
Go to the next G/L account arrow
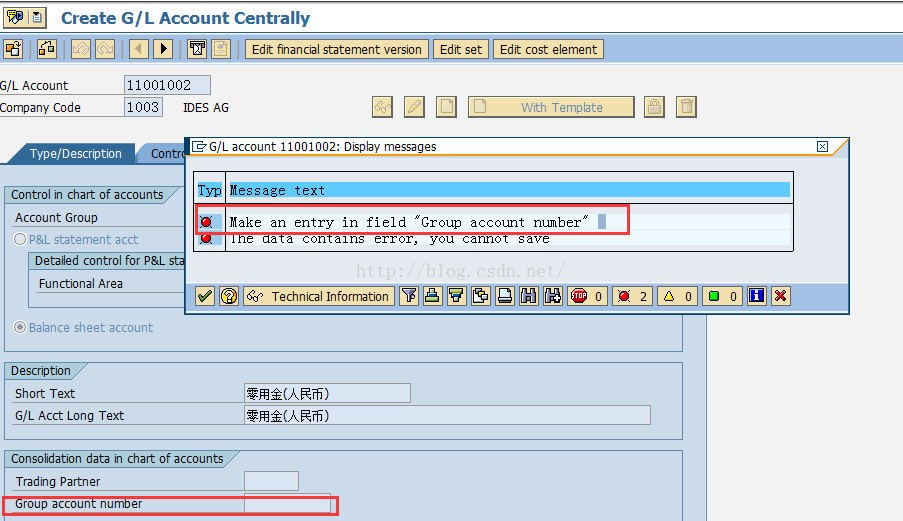pos(163,49)
